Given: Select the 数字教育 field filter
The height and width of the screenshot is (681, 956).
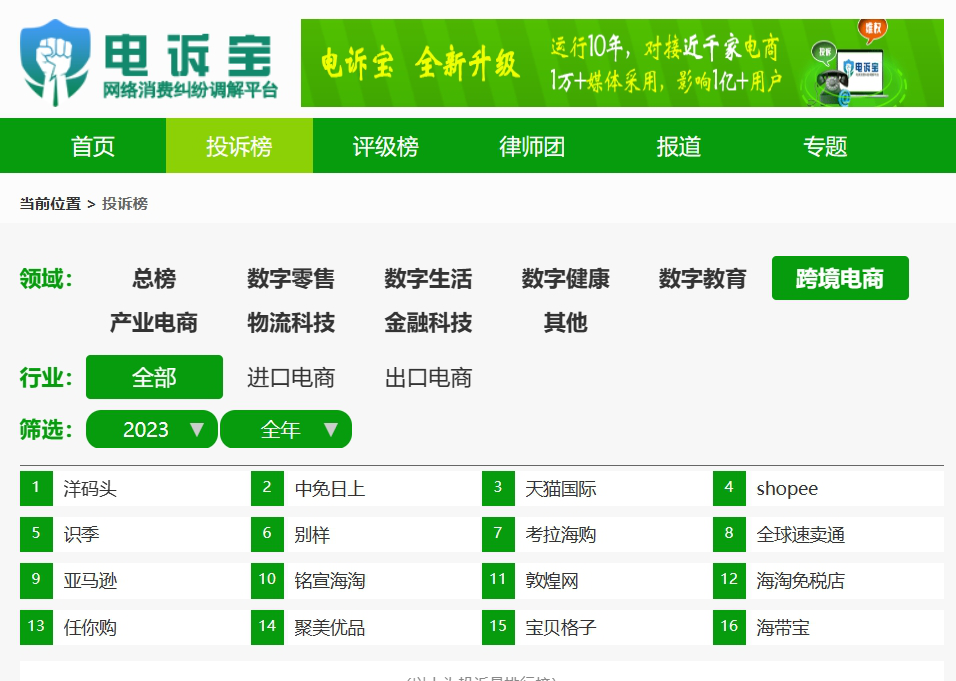Looking at the screenshot, I should click(x=703, y=279).
